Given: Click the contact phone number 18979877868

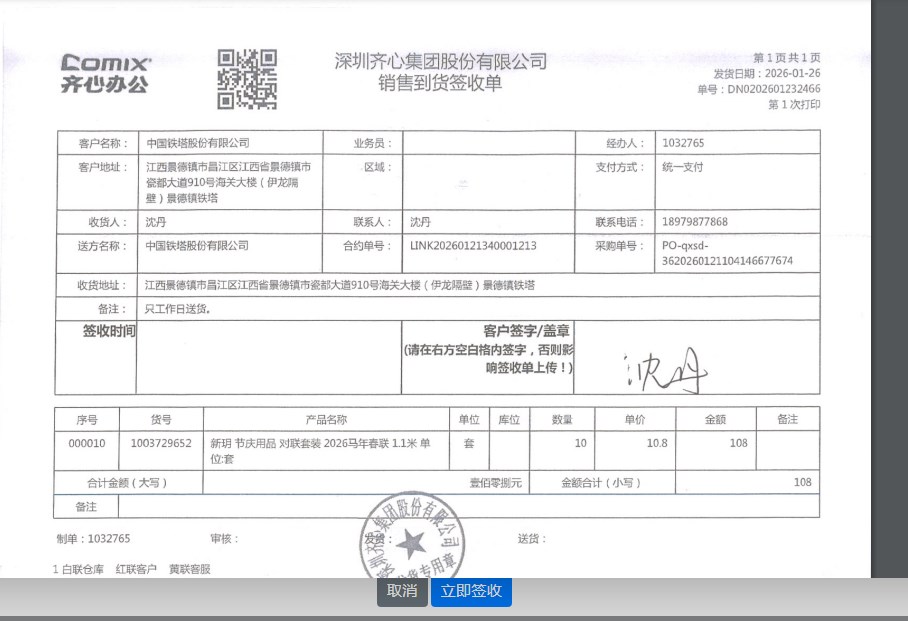Looking at the screenshot, I should click(x=695, y=222).
